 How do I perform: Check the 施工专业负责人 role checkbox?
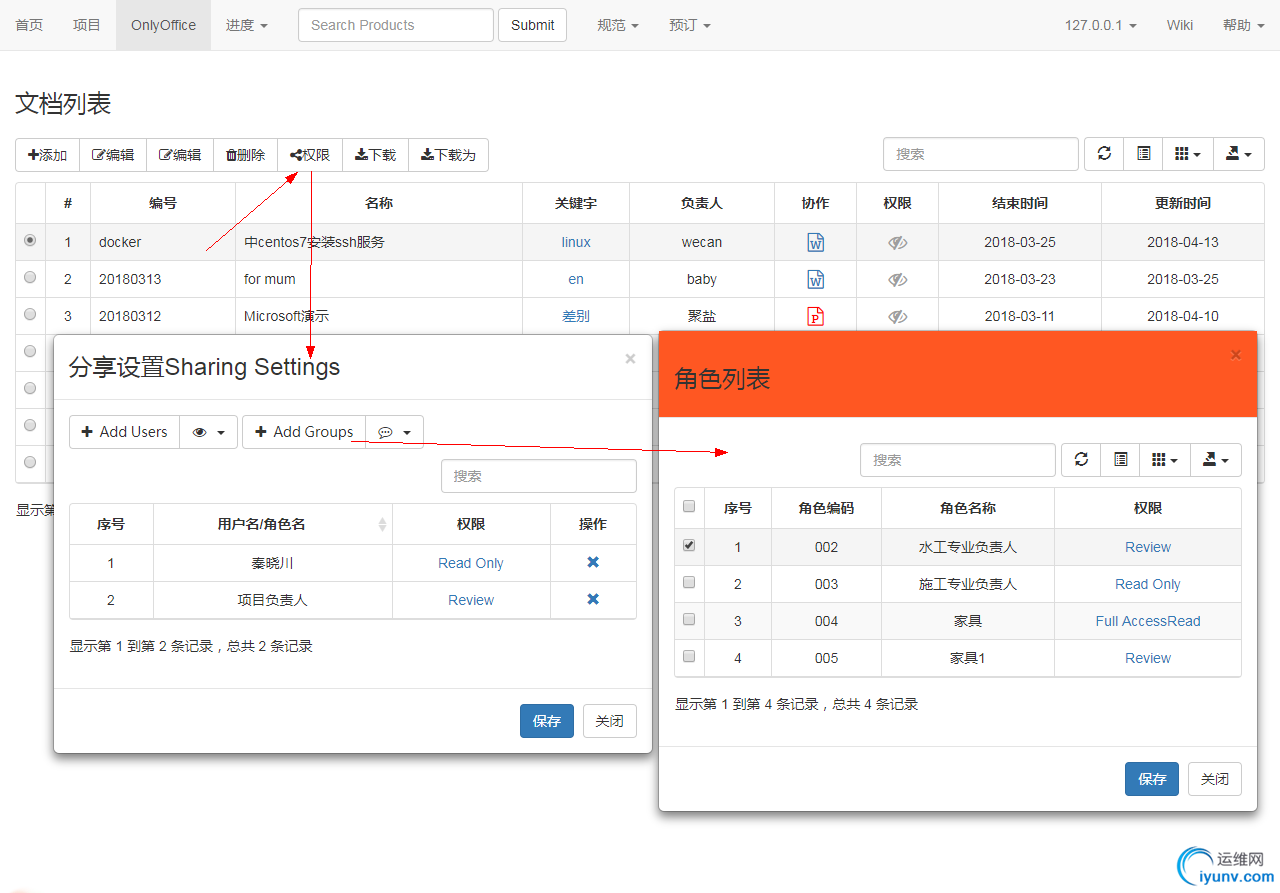click(x=689, y=582)
